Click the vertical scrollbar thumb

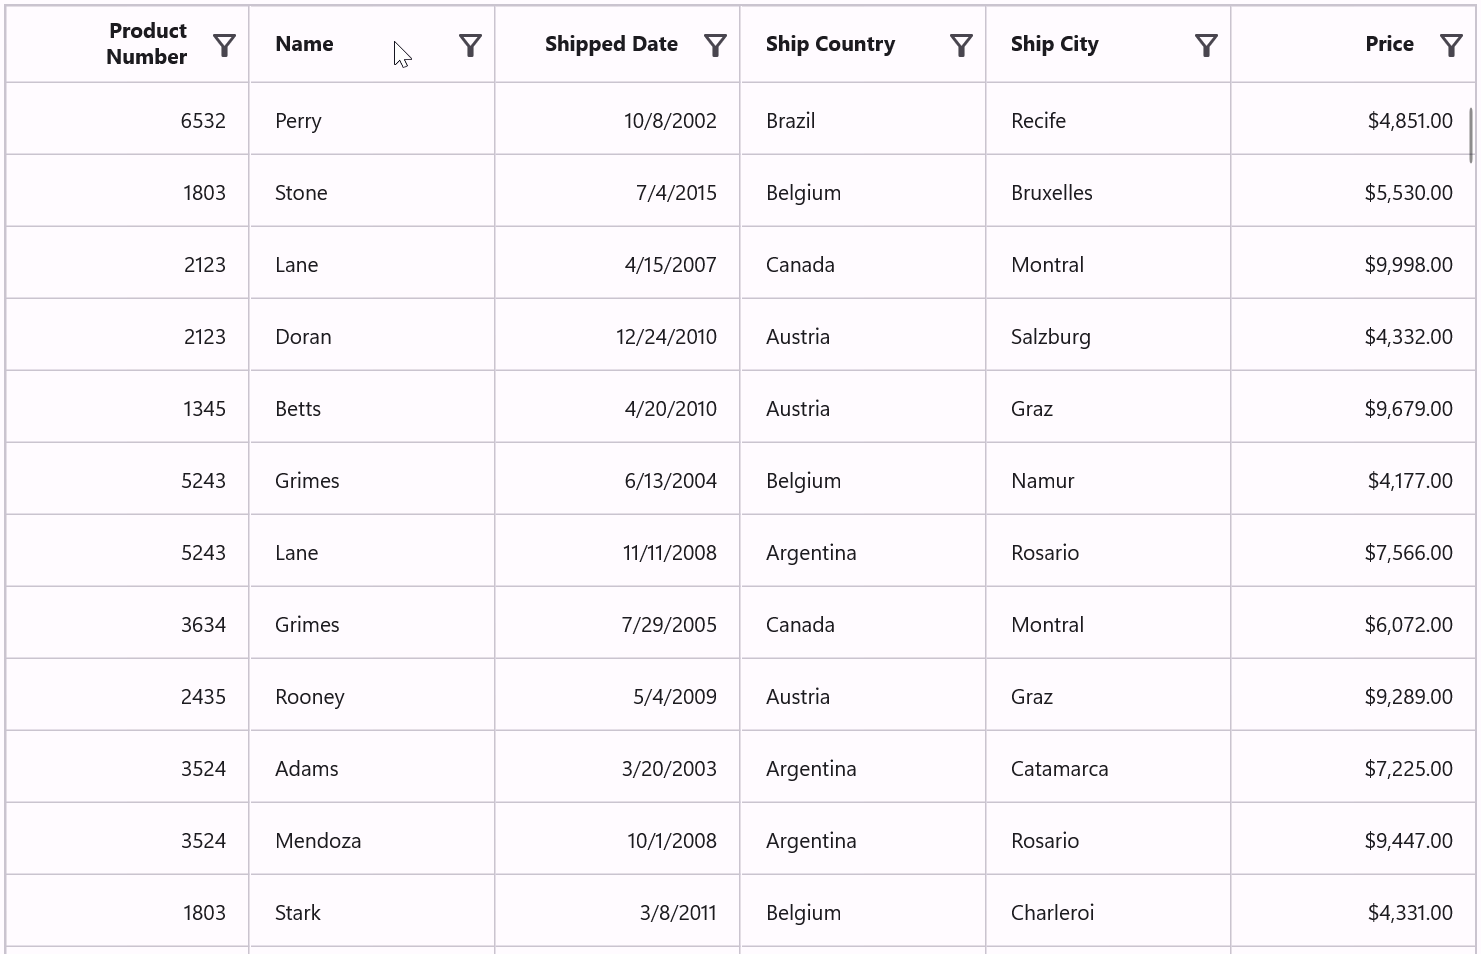[1471, 135]
